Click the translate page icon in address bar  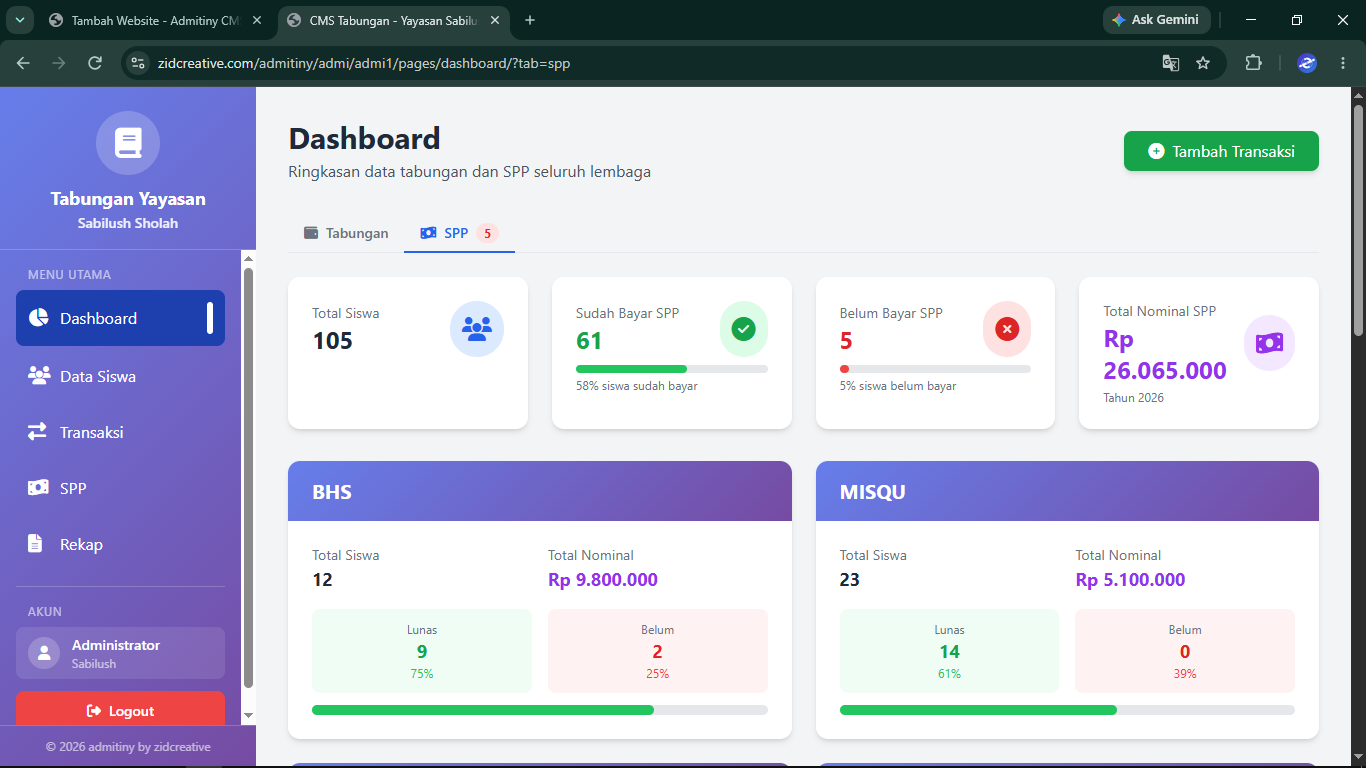(x=1170, y=63)
